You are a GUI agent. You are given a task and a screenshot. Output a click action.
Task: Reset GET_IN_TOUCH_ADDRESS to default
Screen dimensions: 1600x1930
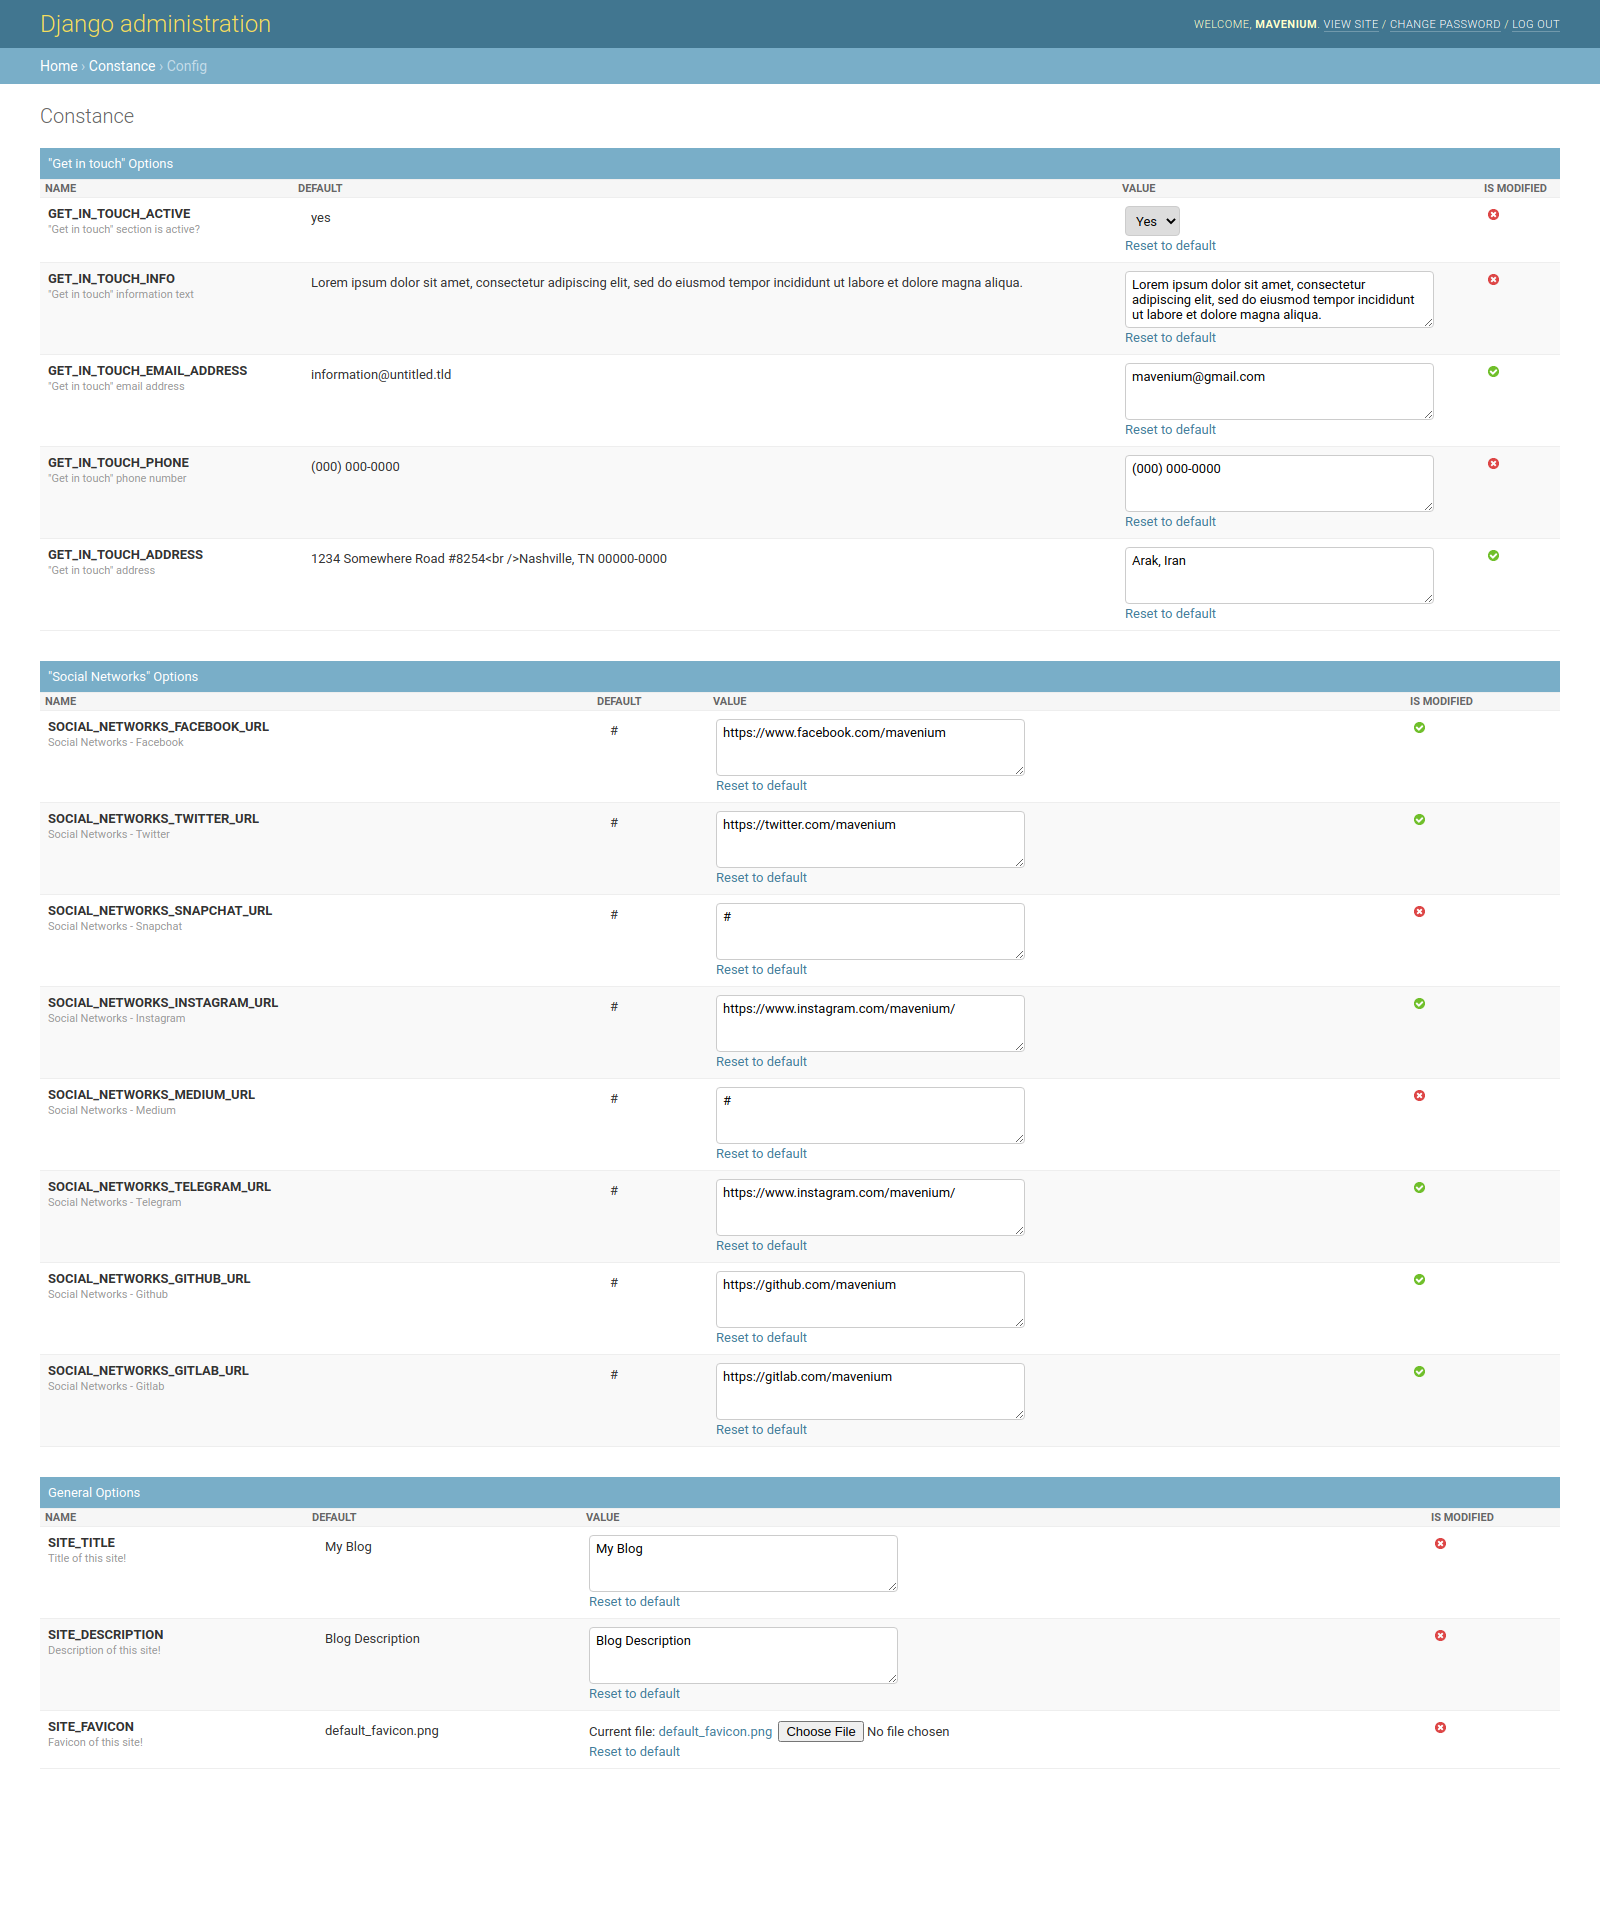(1170, 614)
